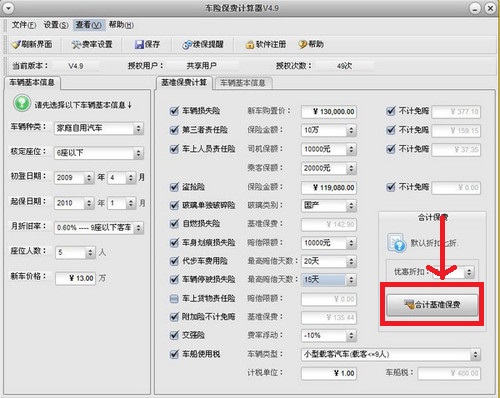Open the title bar system menu arrow
500x398 pixels.
tap(8, 8)
